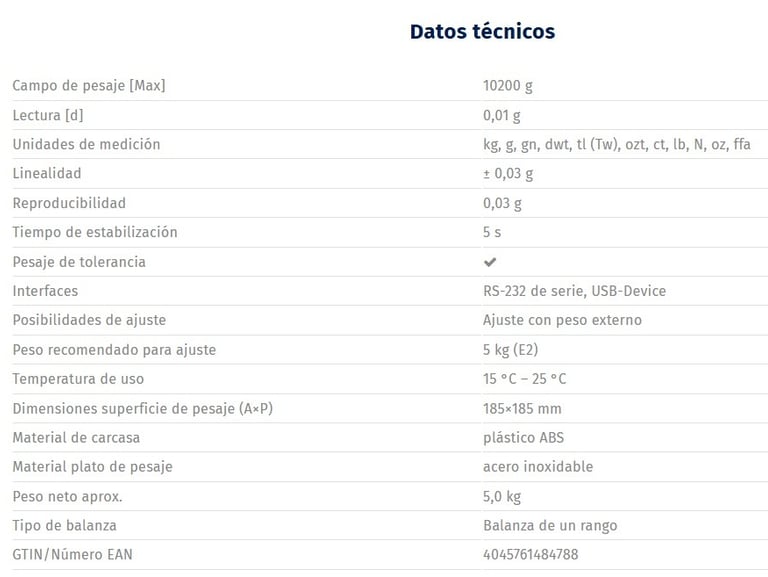Click the measurement units list starting with kg, g, gn
Viewport: 768px width, 577px height.
[616, 144]
